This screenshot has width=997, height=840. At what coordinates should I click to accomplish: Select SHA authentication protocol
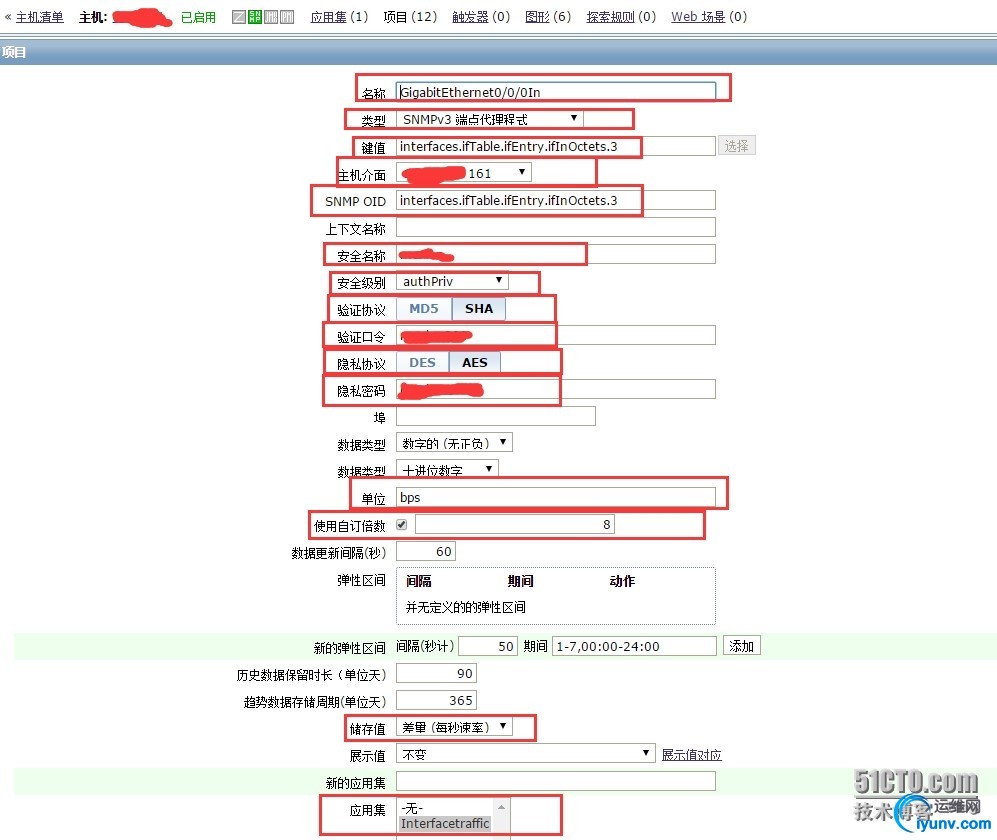479,308
